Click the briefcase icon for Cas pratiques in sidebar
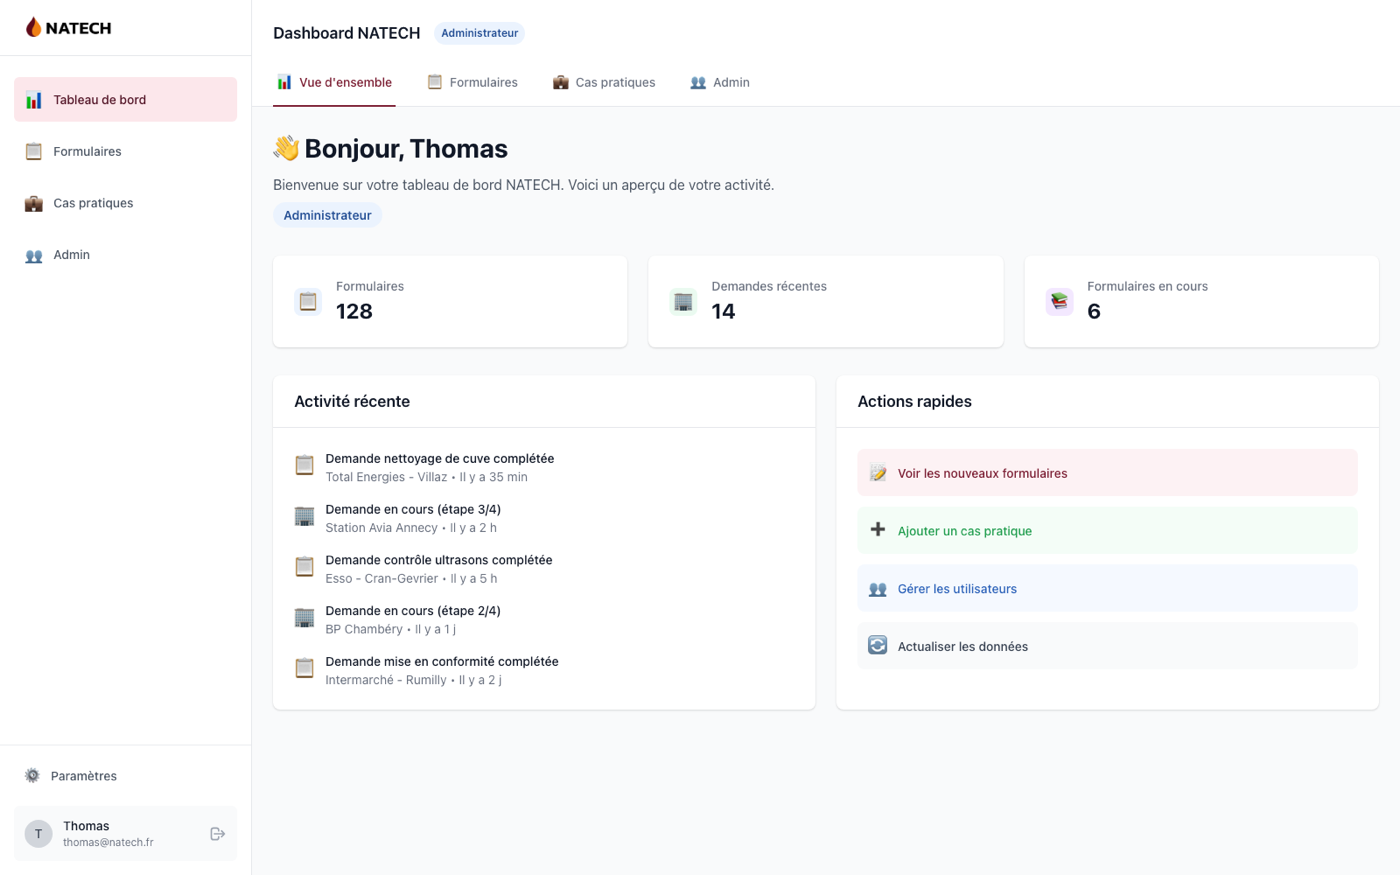This screenshot has height=875, width=1400. click(33, 203)
